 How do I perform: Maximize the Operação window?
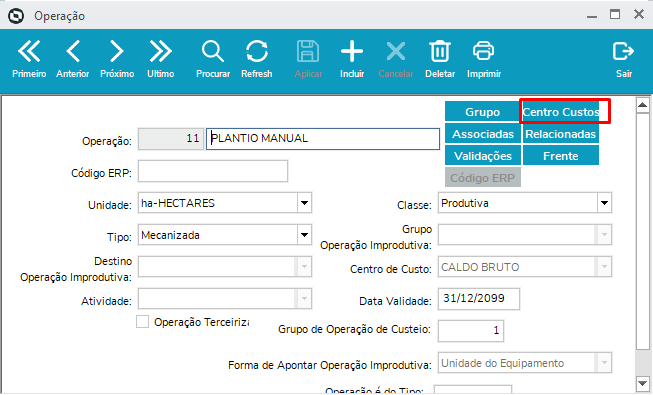coord(615,15)
